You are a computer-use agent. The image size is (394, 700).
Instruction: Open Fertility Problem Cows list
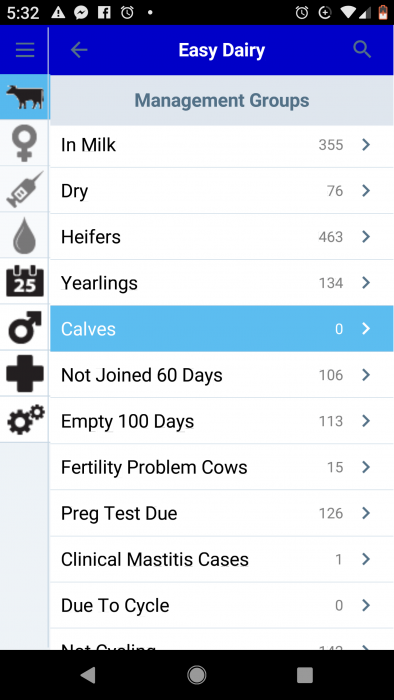coord(222,467)
